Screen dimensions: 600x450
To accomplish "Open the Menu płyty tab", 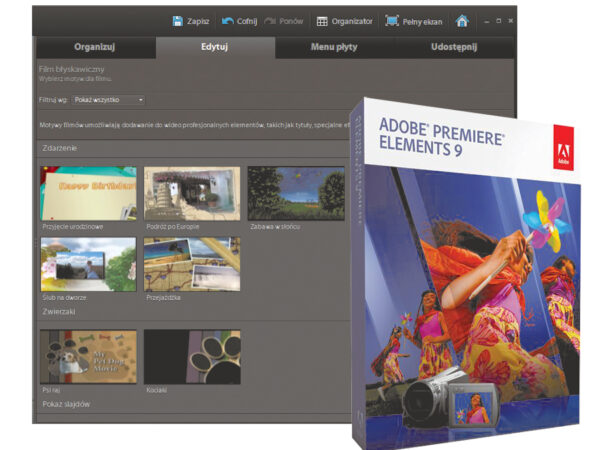I will click(337, 48).
